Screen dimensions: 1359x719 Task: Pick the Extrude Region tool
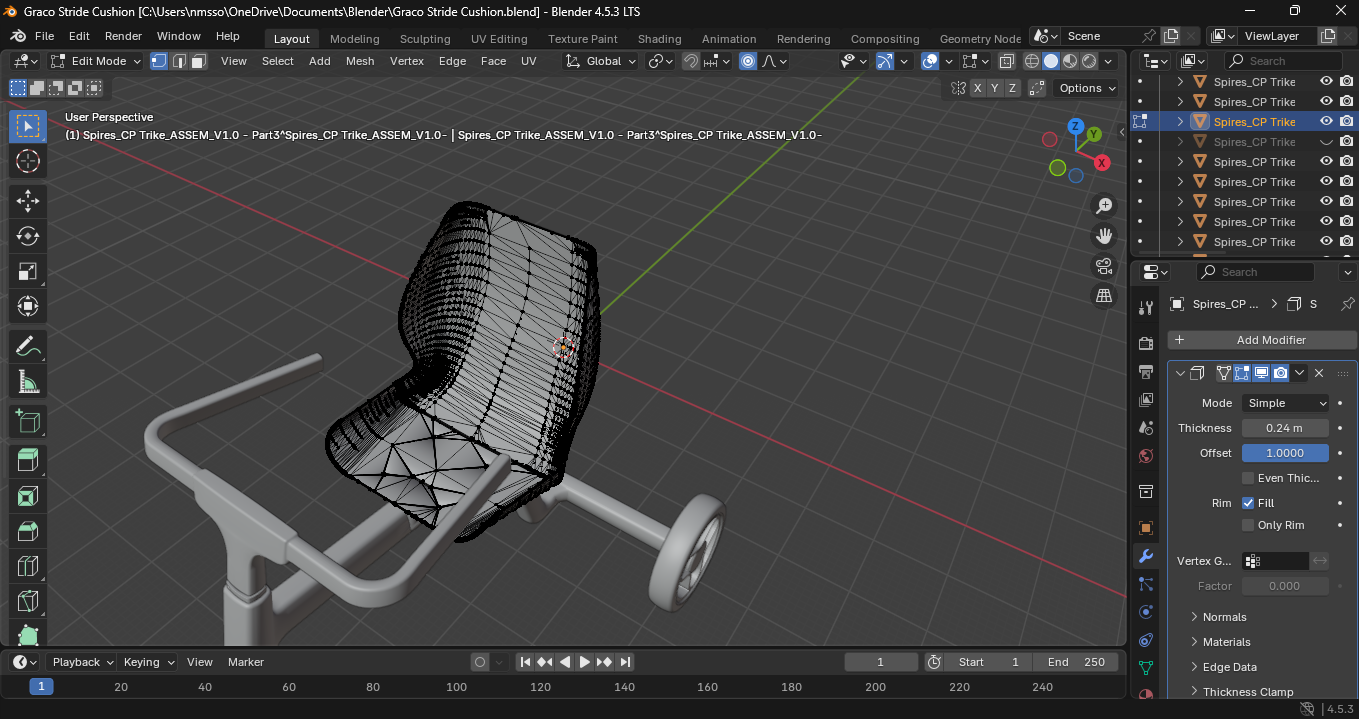(x=28, y=460)
